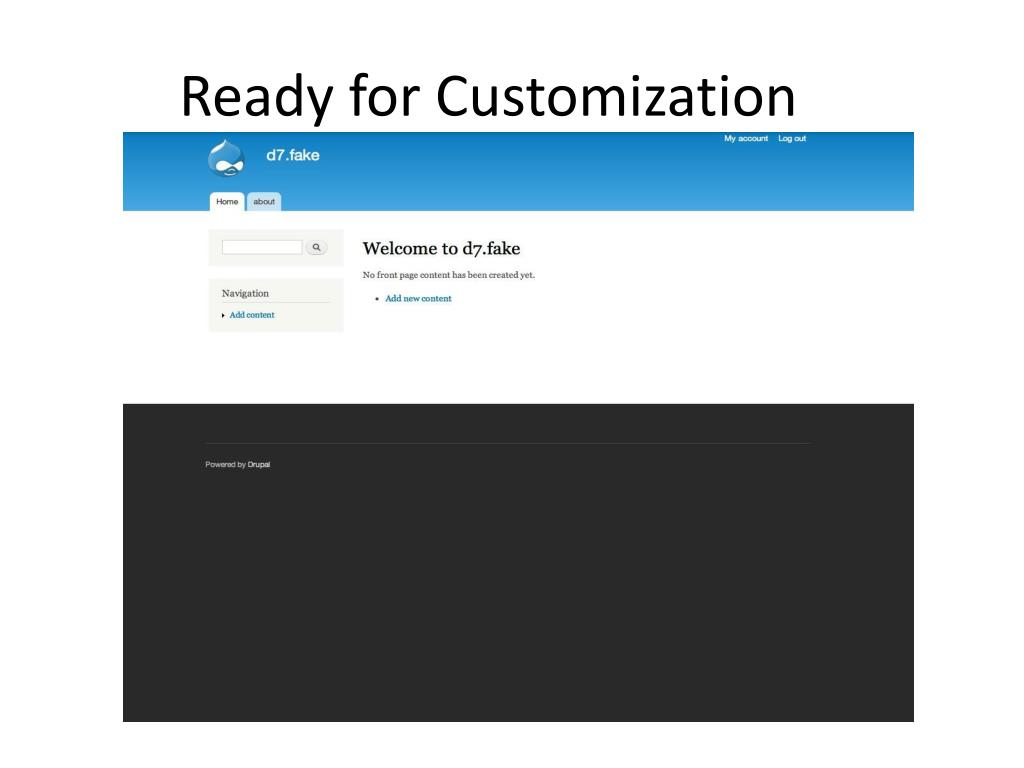1024x768 pixels.
Task: Open the Drupal link in footer
Action: 259,465
